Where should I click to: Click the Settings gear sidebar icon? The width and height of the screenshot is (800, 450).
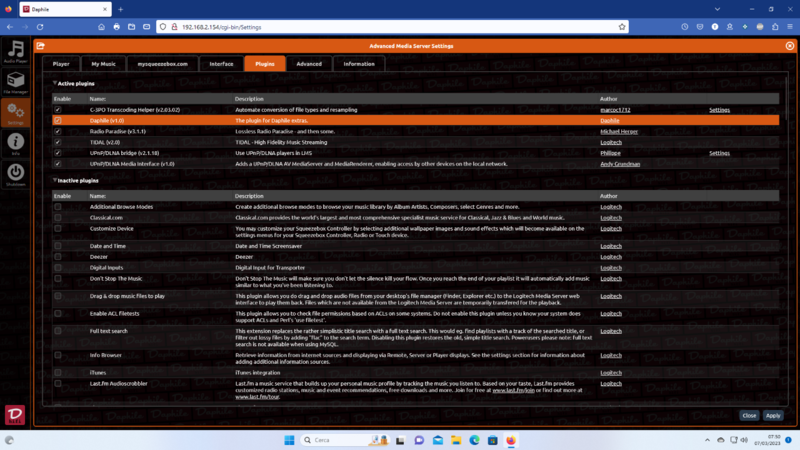point(16,113)
